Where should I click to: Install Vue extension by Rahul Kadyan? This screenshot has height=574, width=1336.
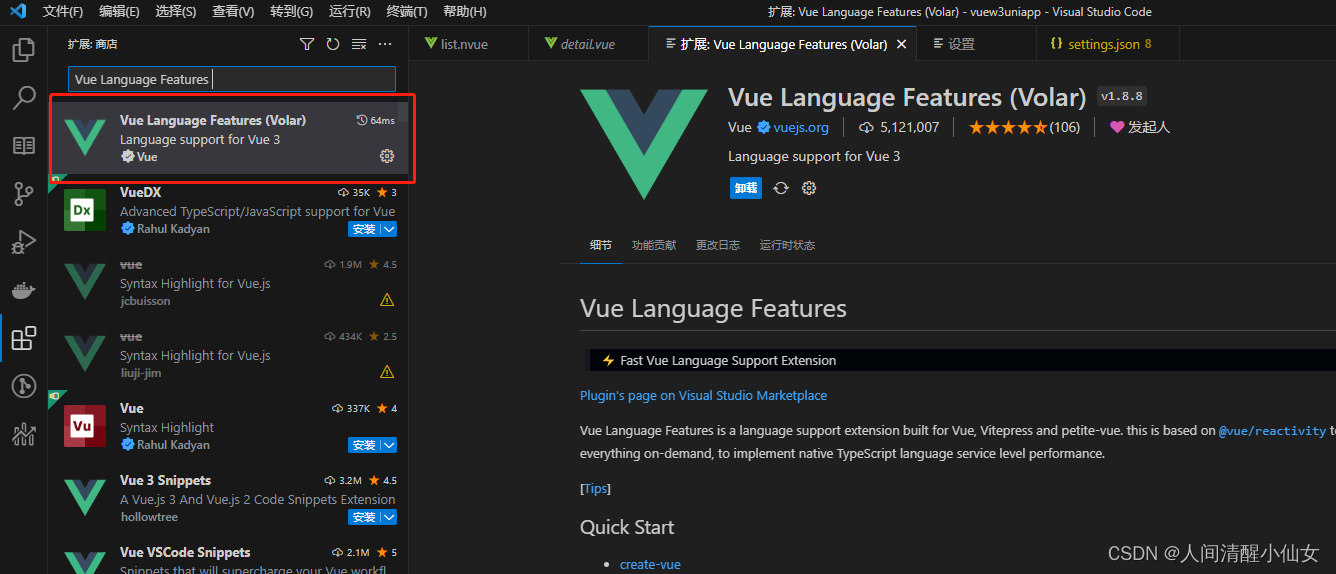click(x=364, y=445)
